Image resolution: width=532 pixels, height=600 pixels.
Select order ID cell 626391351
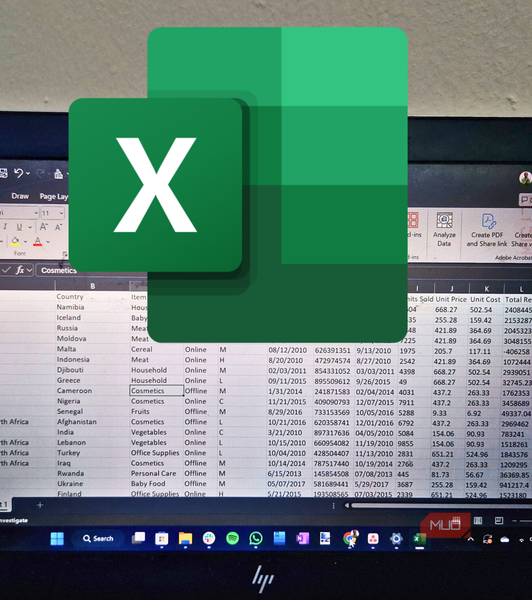(x=332, y=351)
